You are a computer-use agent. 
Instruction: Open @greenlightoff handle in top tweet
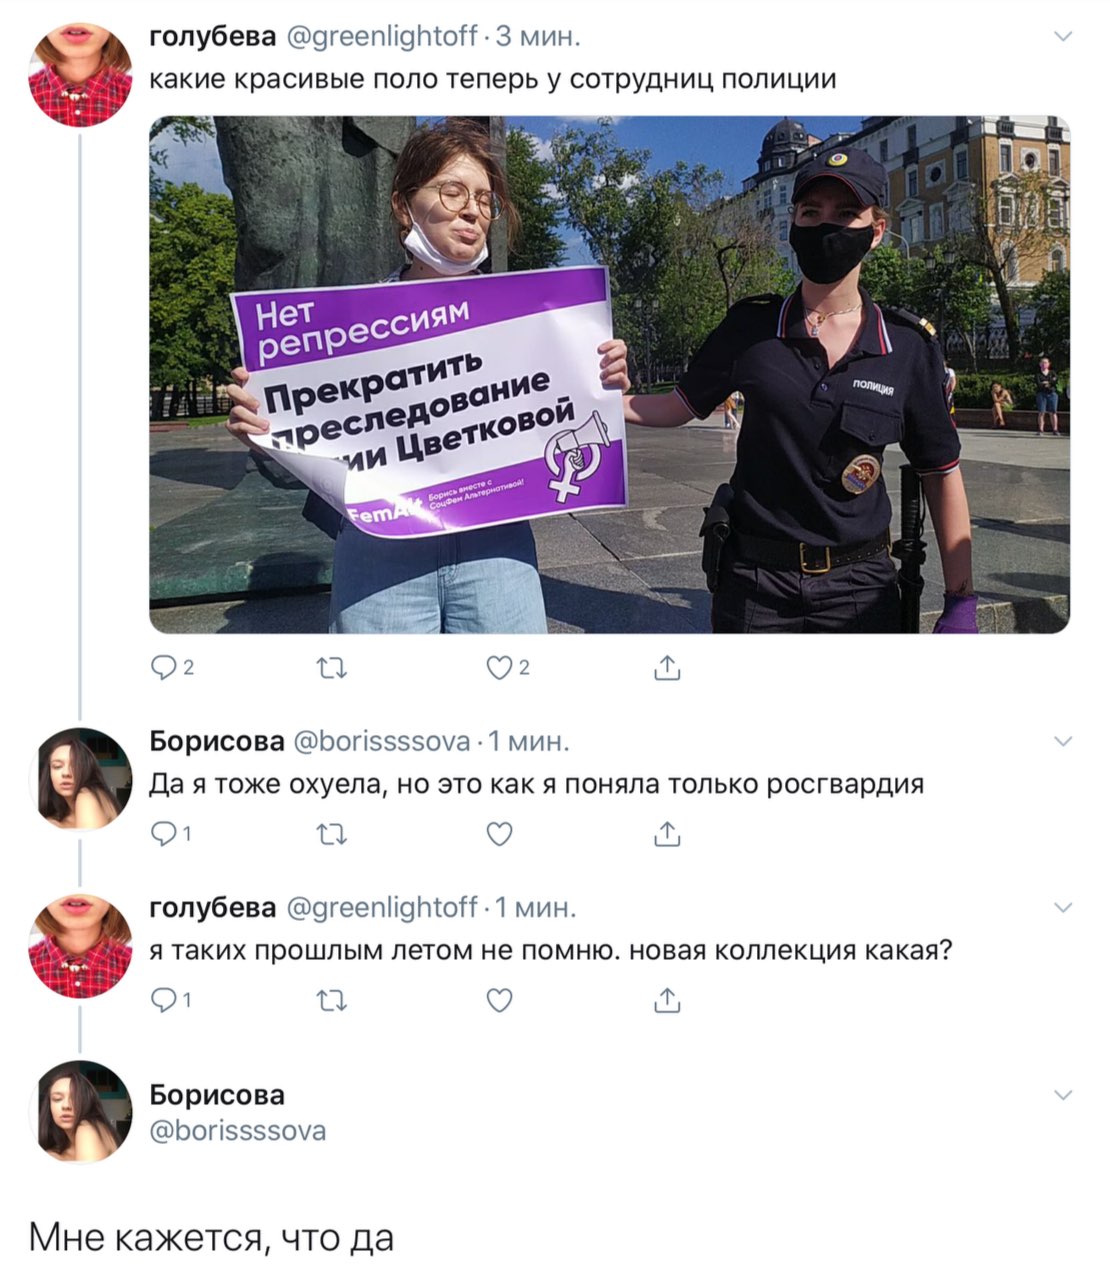[x=382, y=37]
